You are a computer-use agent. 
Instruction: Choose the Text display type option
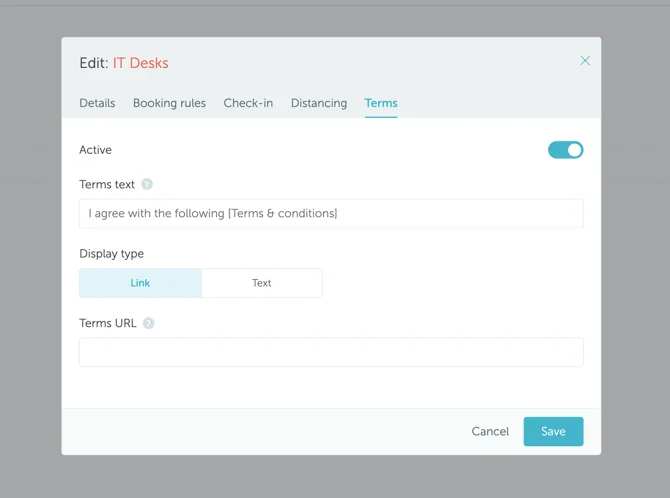pos(261,283)
